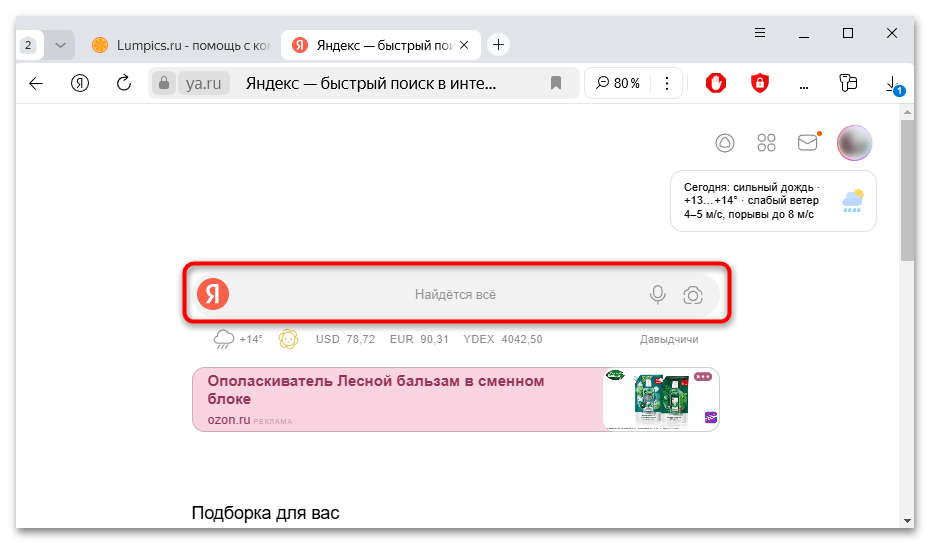Image resolution: width=930 pixels, height=544 pixels.
Task: Click the vertical scrollbar thumb
Action: coord(907,190)
